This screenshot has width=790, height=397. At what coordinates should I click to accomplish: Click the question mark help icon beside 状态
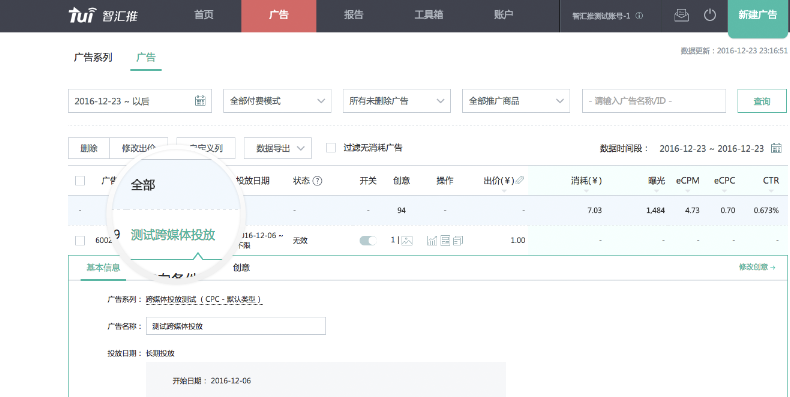(317, 181)
